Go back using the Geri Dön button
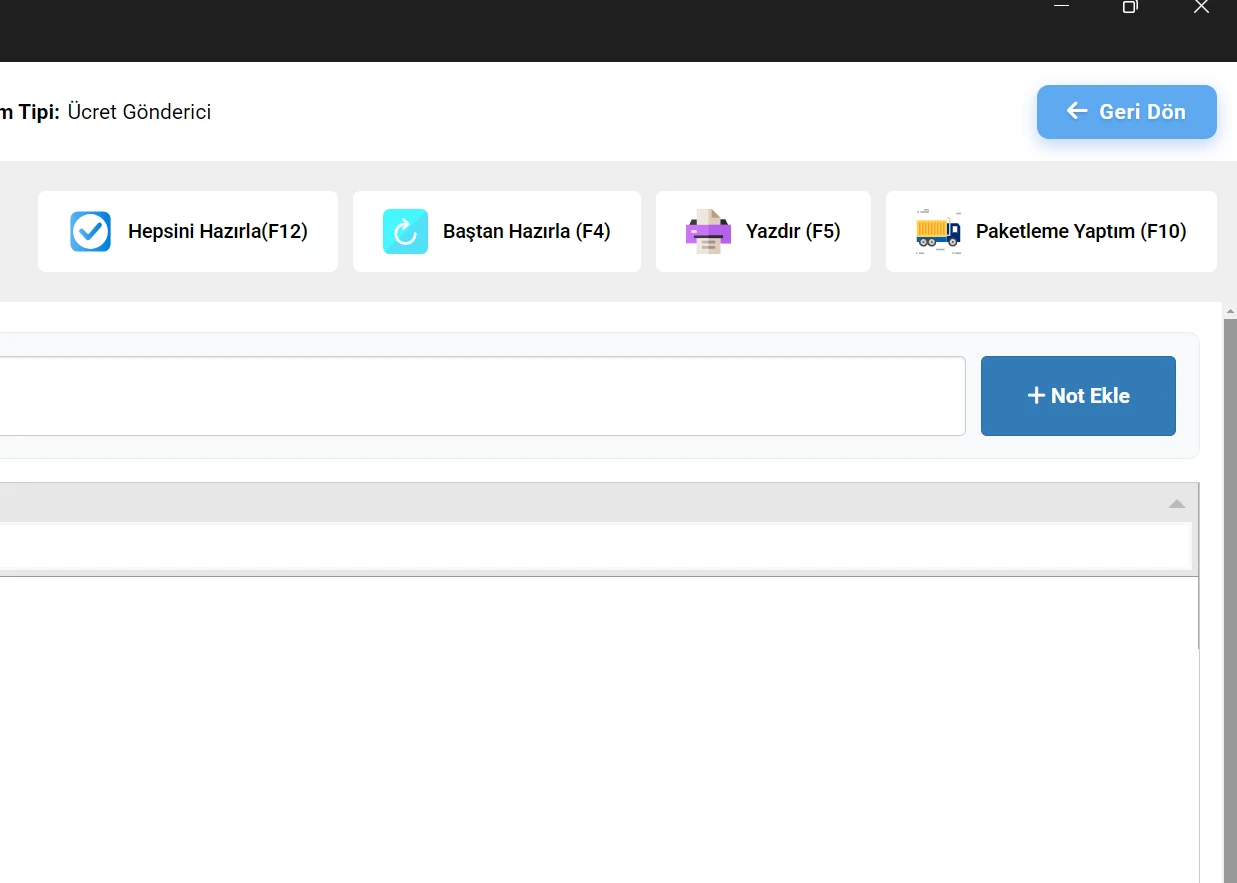Screen dimensions: 1237x883 tap(1126, 111)
